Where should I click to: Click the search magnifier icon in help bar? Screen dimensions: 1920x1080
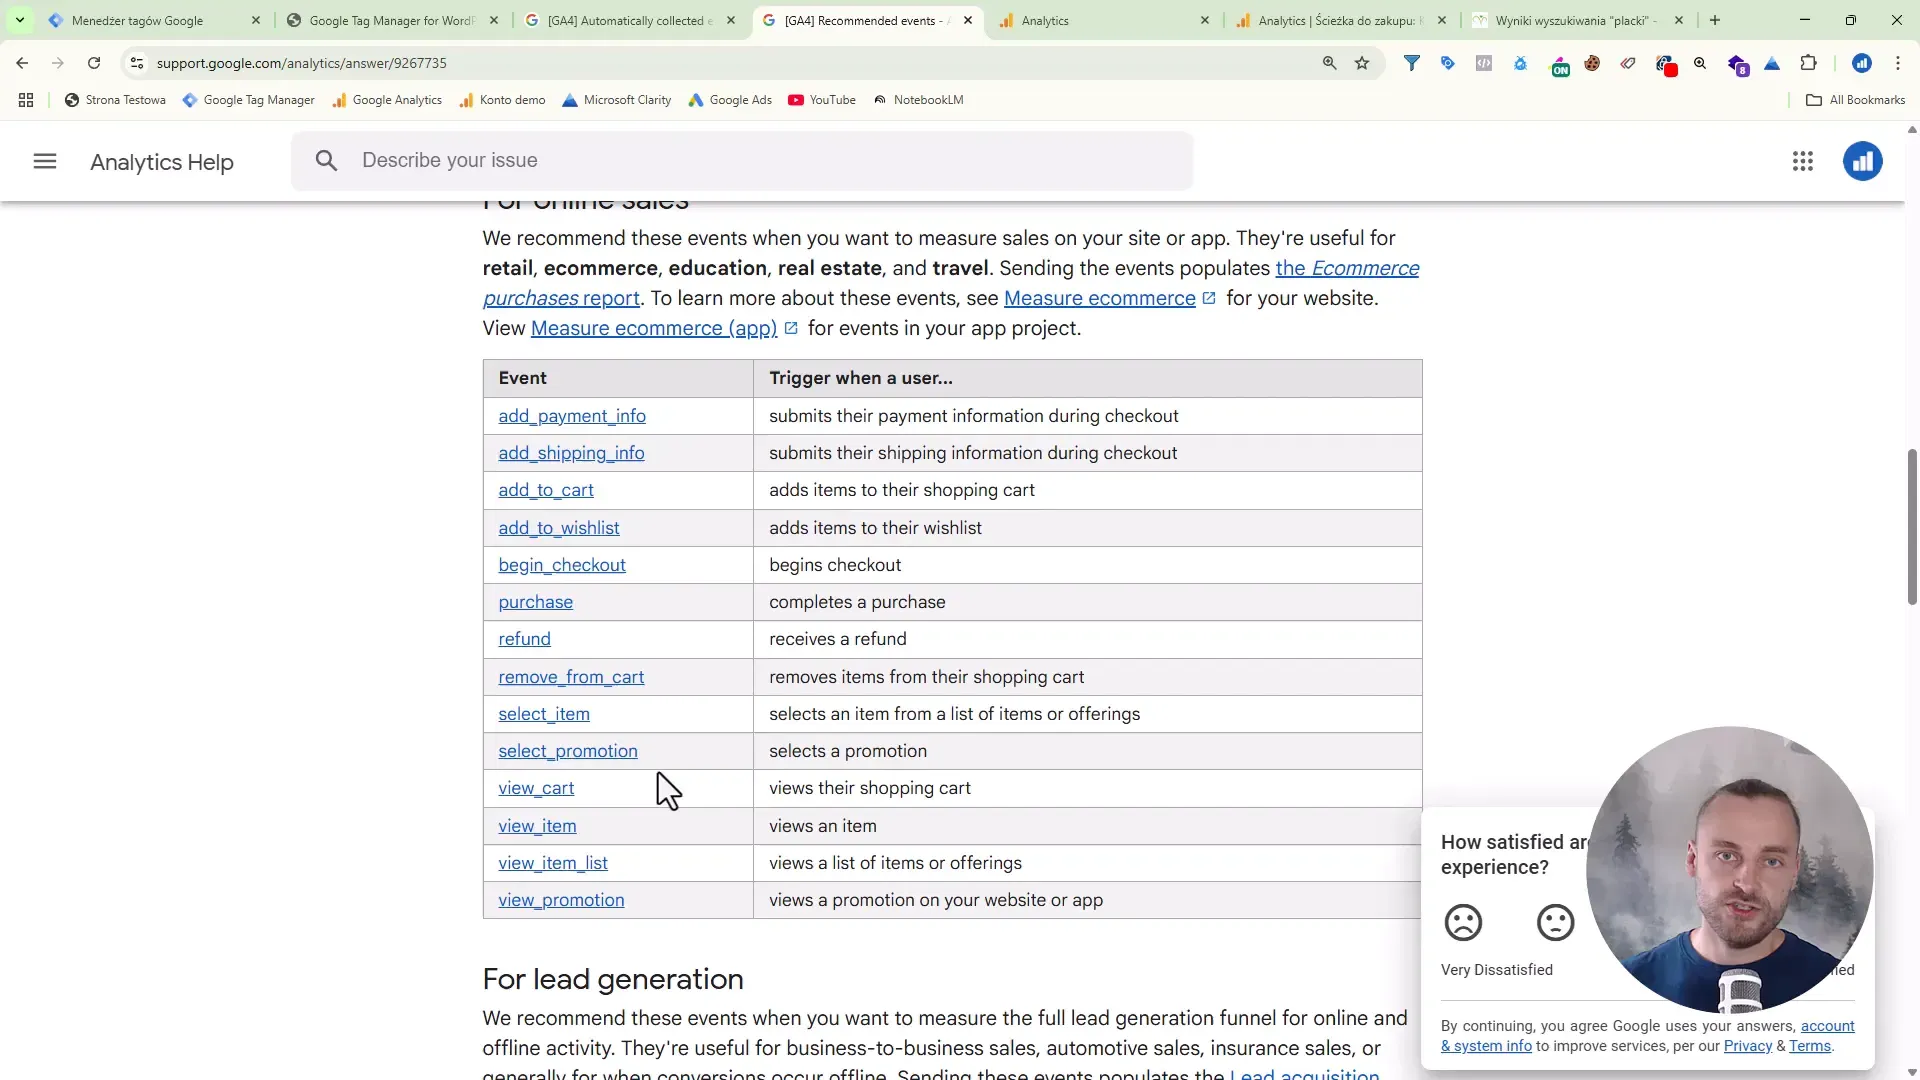326,160
